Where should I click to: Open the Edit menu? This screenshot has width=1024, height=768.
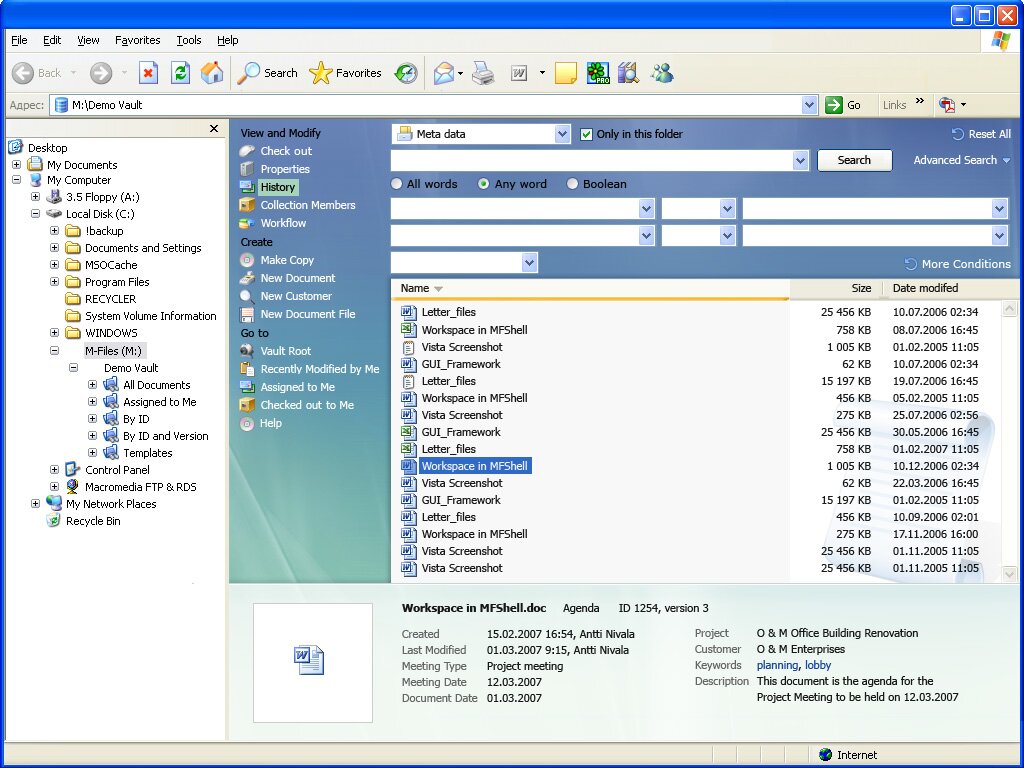[52, 40]
